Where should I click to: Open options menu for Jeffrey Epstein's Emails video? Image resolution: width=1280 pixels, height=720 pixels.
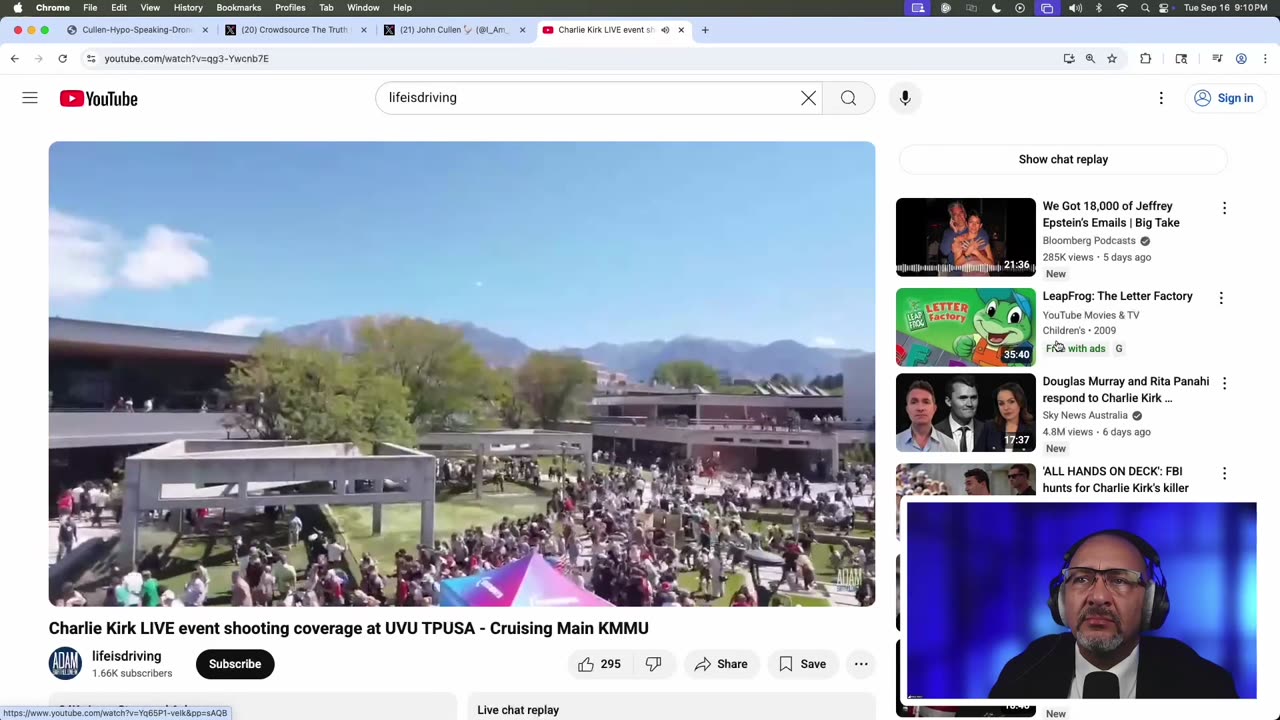tap(1224, 208)
